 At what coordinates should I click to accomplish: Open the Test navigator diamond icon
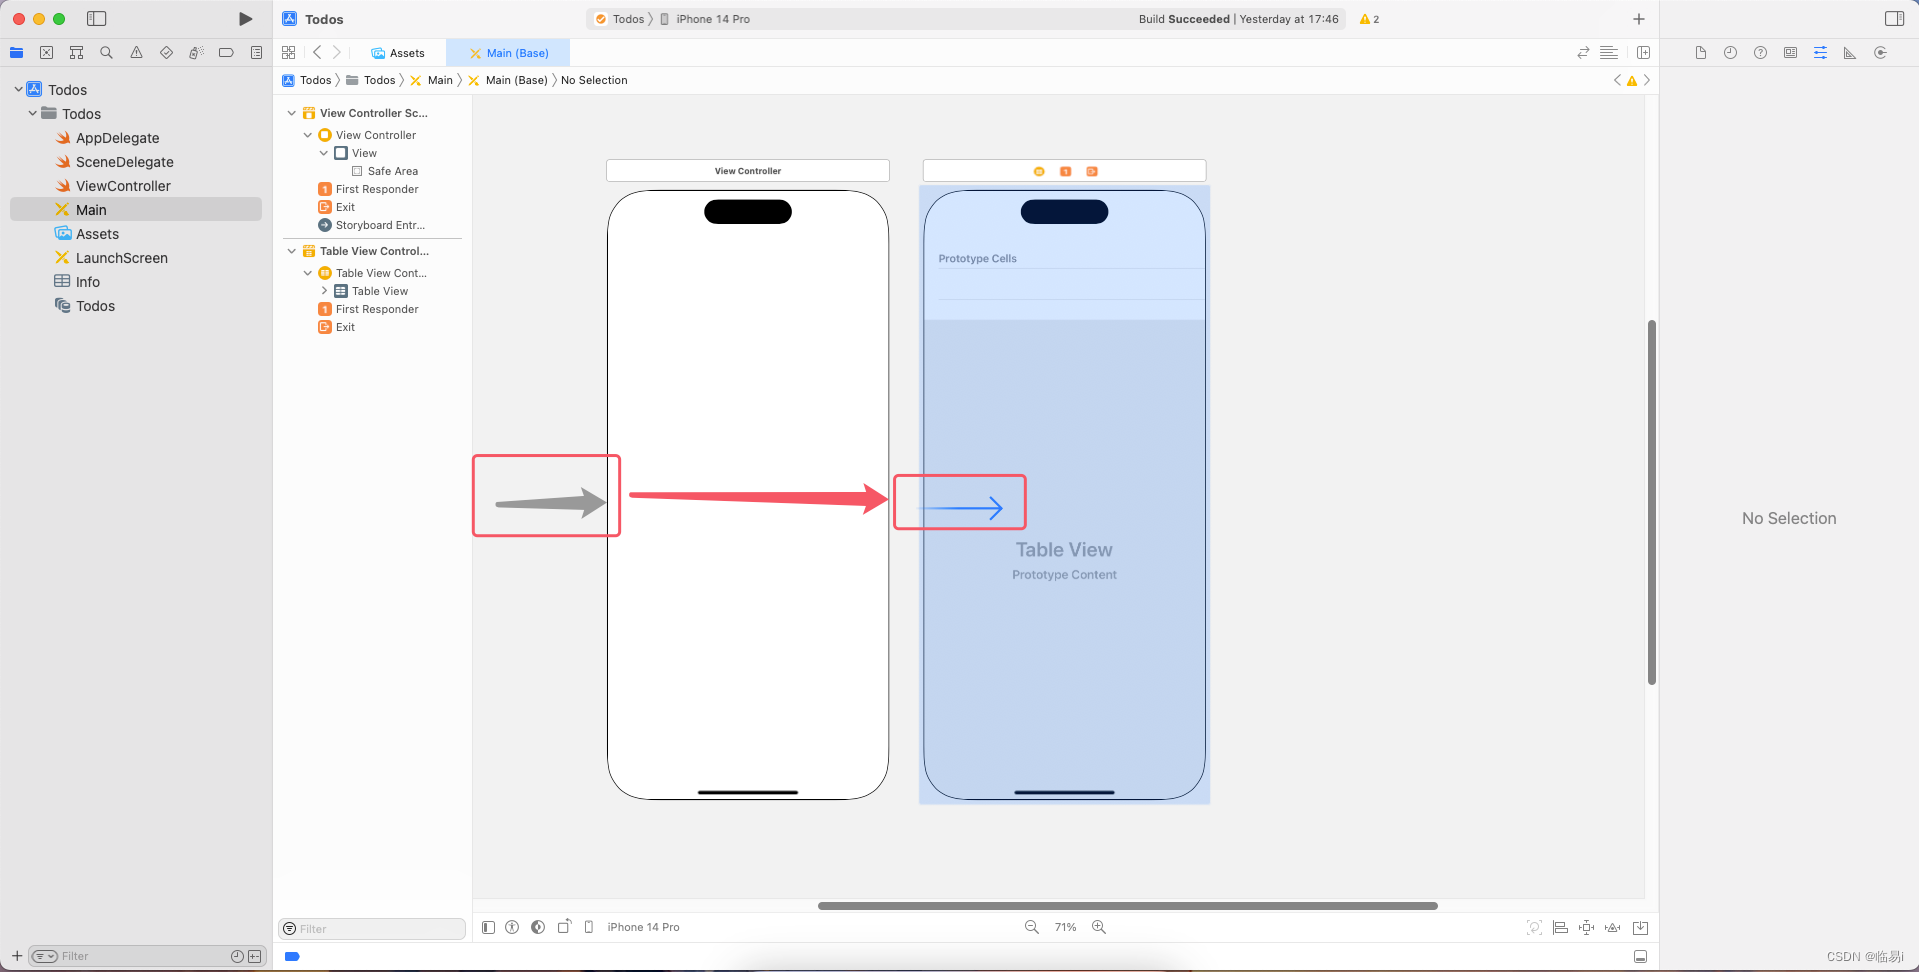[166, 53]
